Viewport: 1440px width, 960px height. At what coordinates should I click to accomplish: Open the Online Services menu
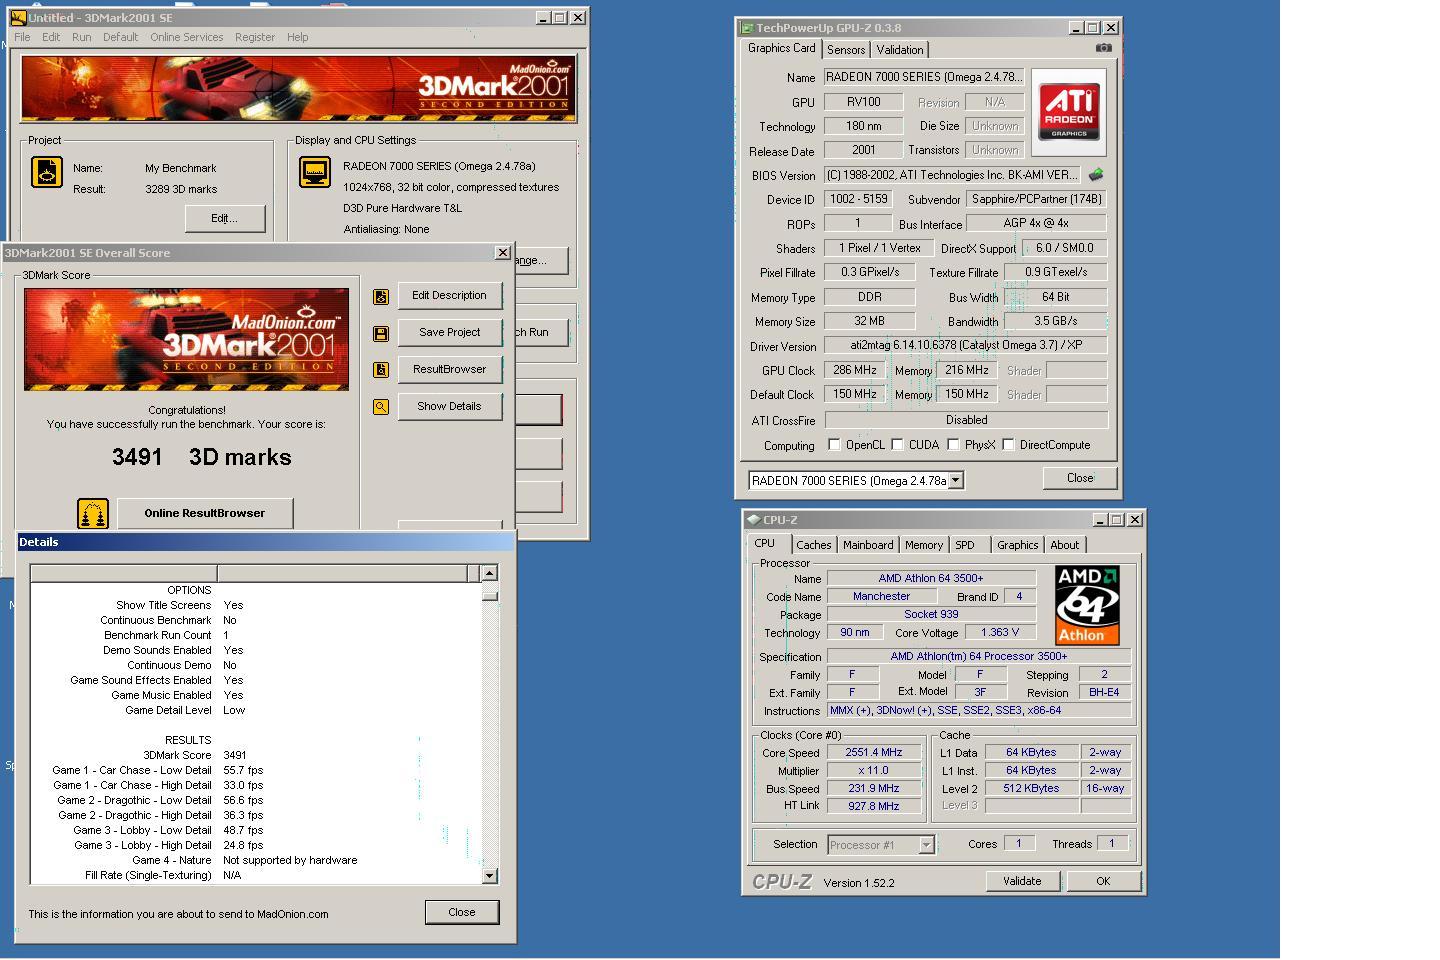187,37
